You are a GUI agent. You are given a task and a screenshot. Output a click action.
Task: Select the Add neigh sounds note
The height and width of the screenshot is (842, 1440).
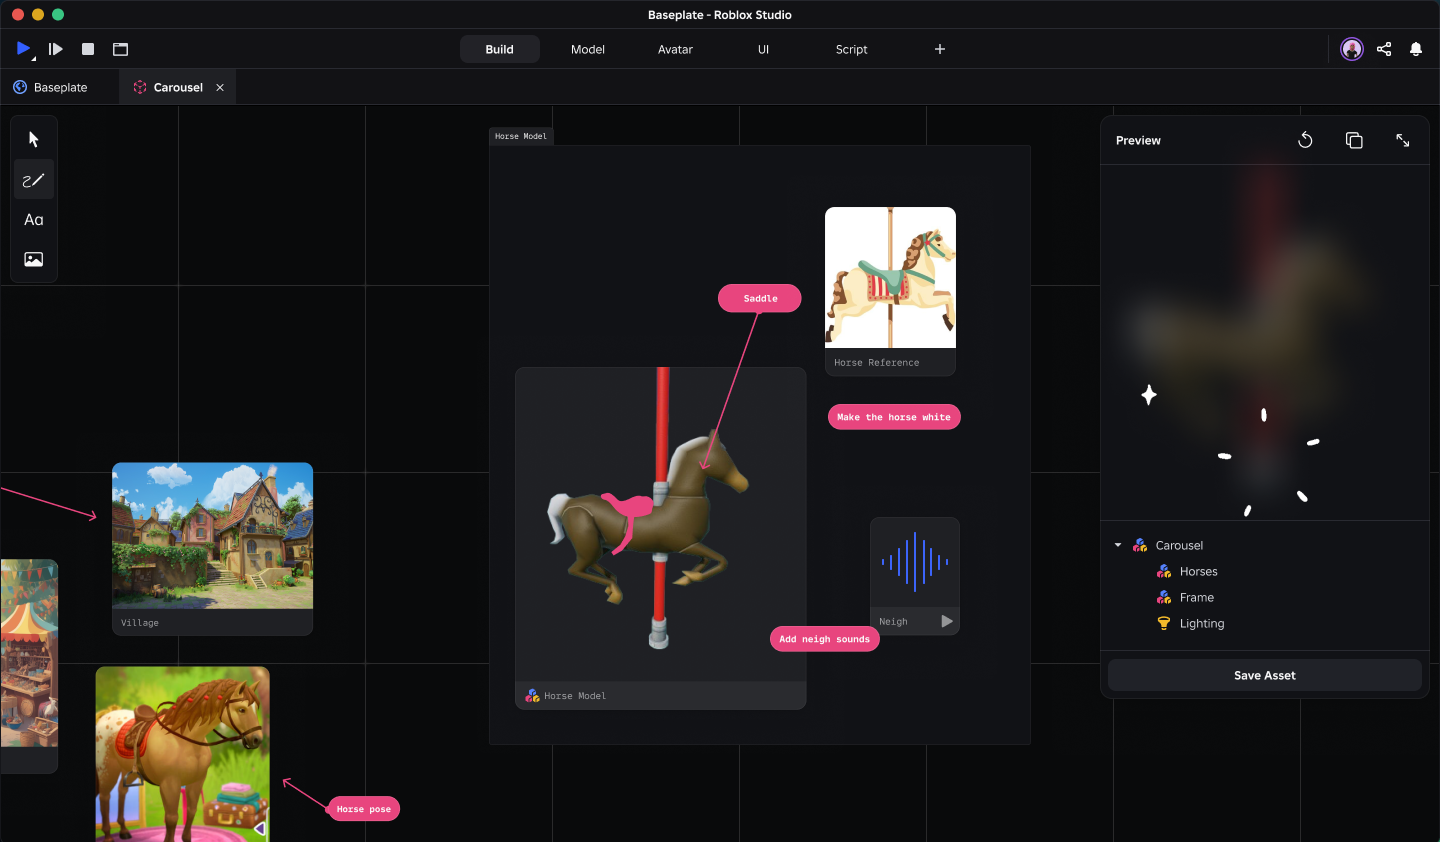pos(825,639)
